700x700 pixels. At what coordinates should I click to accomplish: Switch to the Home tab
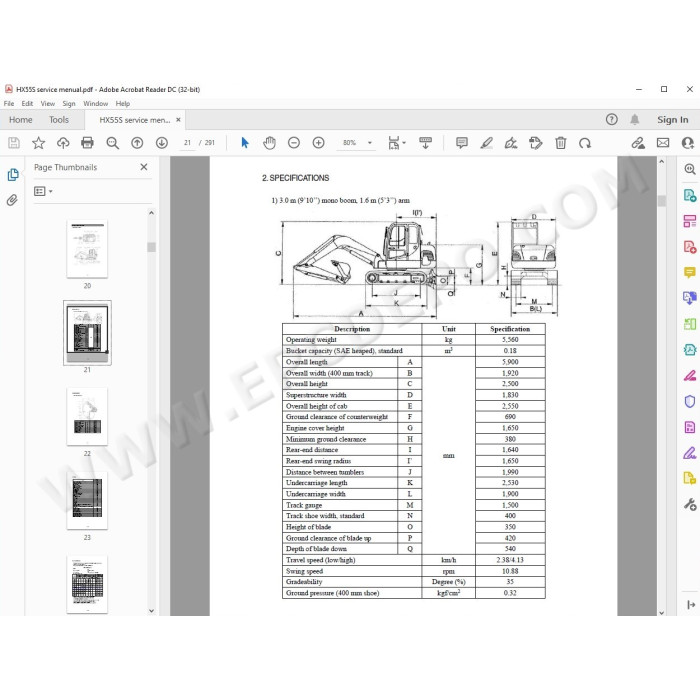click(x=21, y=120)
